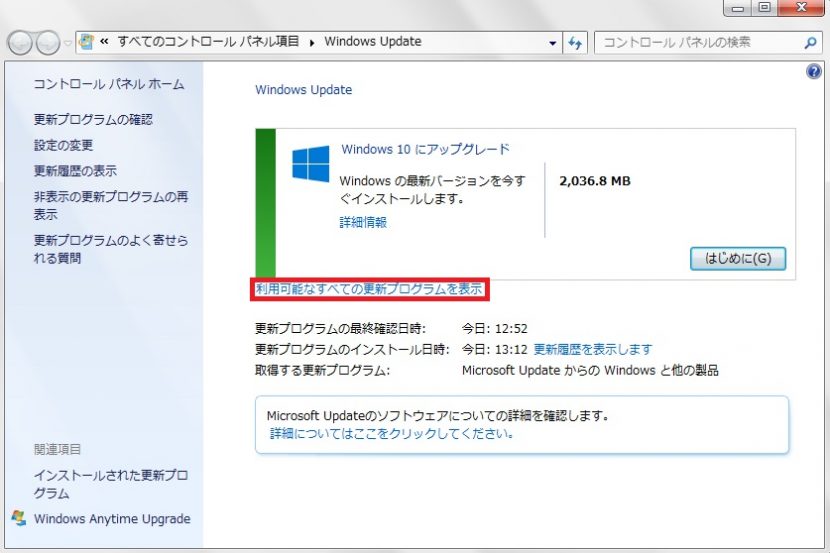Screen dimensions: 830x553
Task: Click the Control Panel icon in address bar
Action: [x=86, y=42]
